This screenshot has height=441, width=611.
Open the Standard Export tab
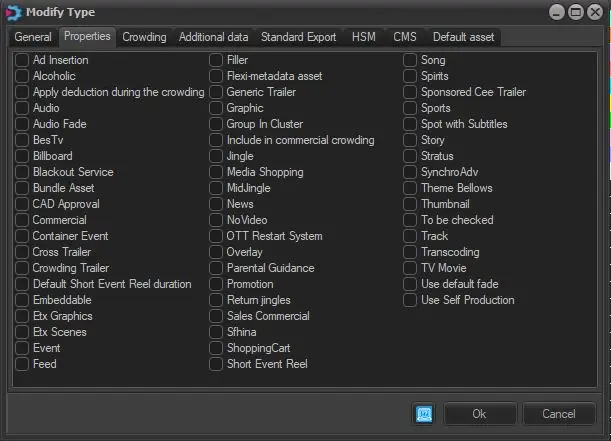298,37
